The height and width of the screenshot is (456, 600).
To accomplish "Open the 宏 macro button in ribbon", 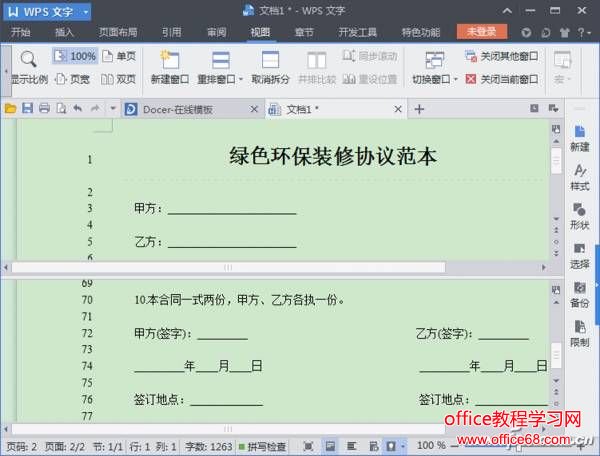I will (x=562, y=67).
